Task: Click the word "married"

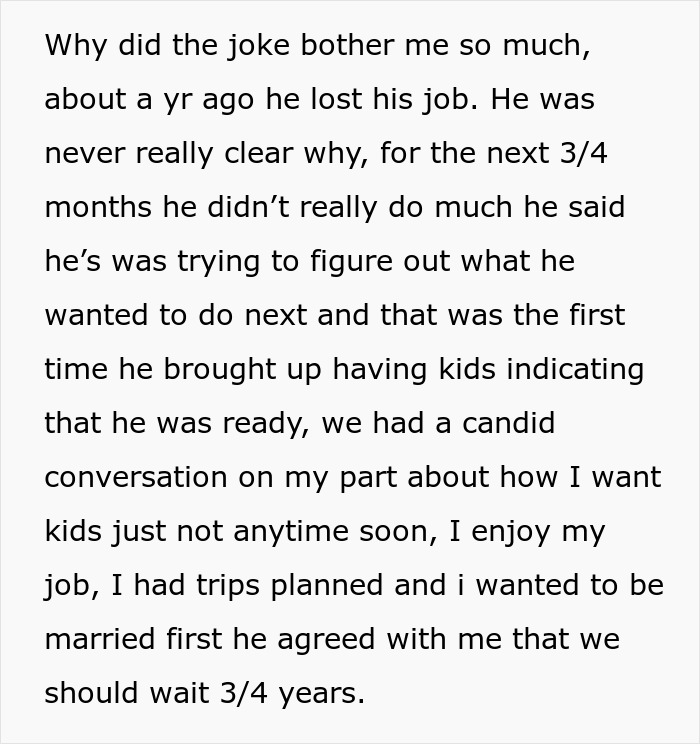Action: [100, 639]
